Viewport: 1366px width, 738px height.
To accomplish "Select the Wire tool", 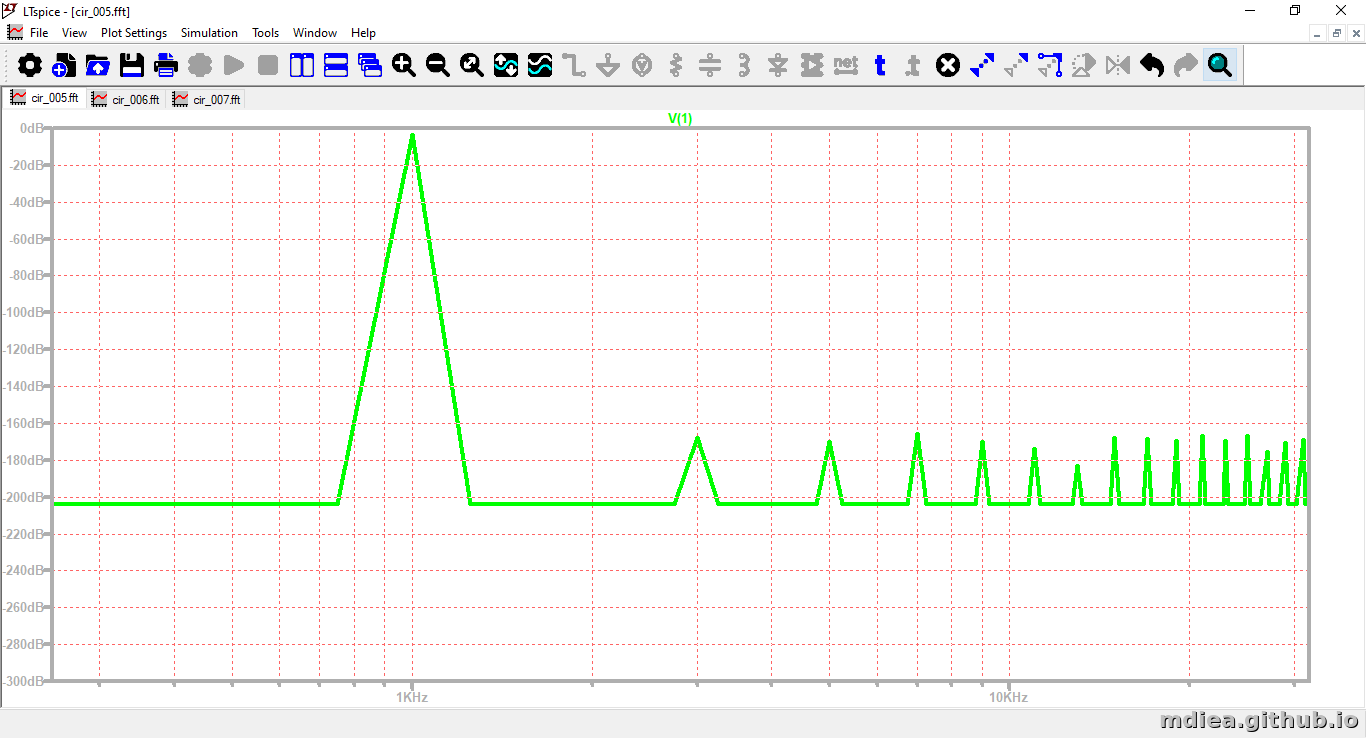I will click(574, 66).
